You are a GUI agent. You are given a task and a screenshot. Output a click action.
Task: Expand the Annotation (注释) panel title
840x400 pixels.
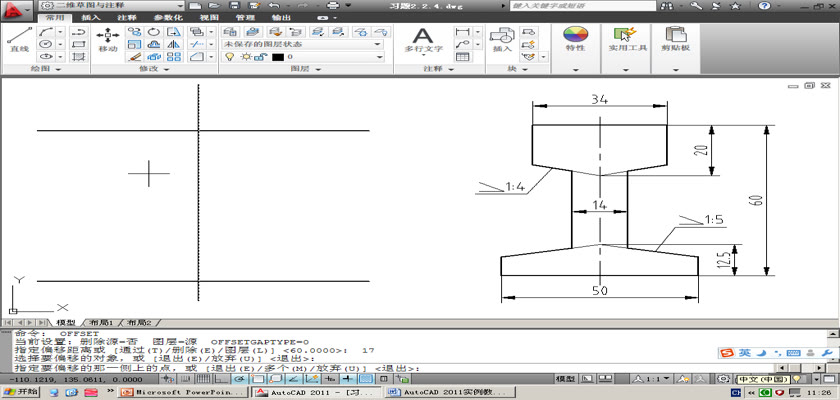439,69
